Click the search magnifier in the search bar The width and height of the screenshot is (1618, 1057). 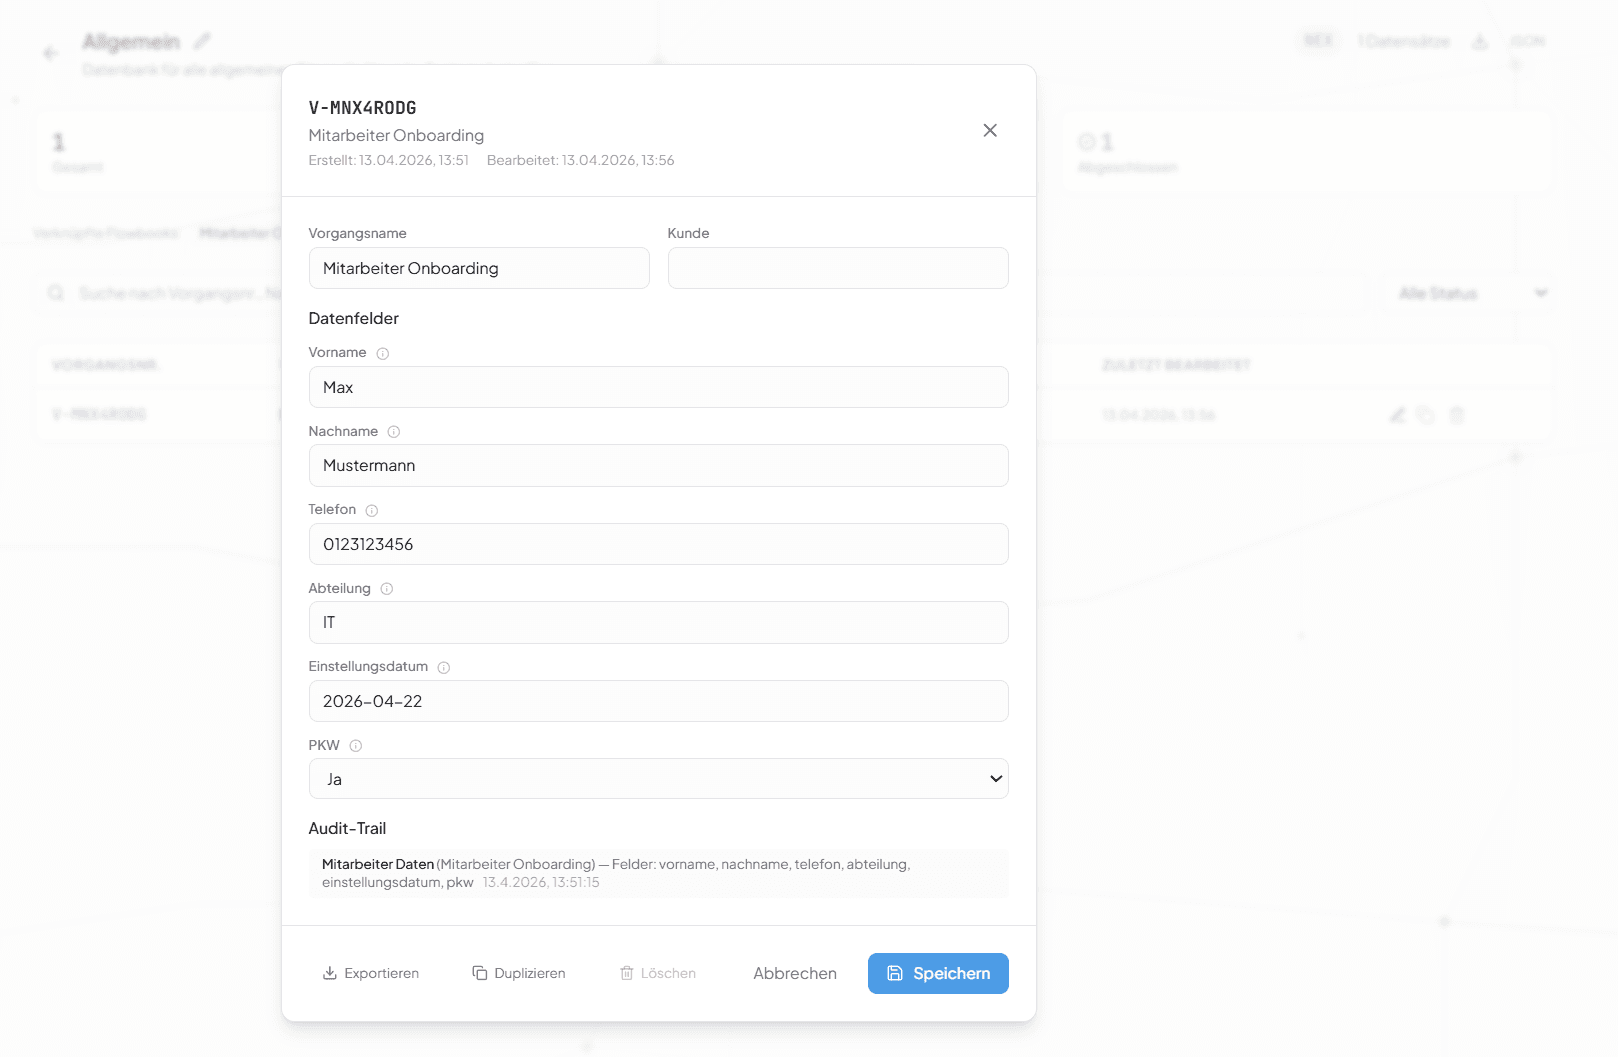tap(56, 293)
